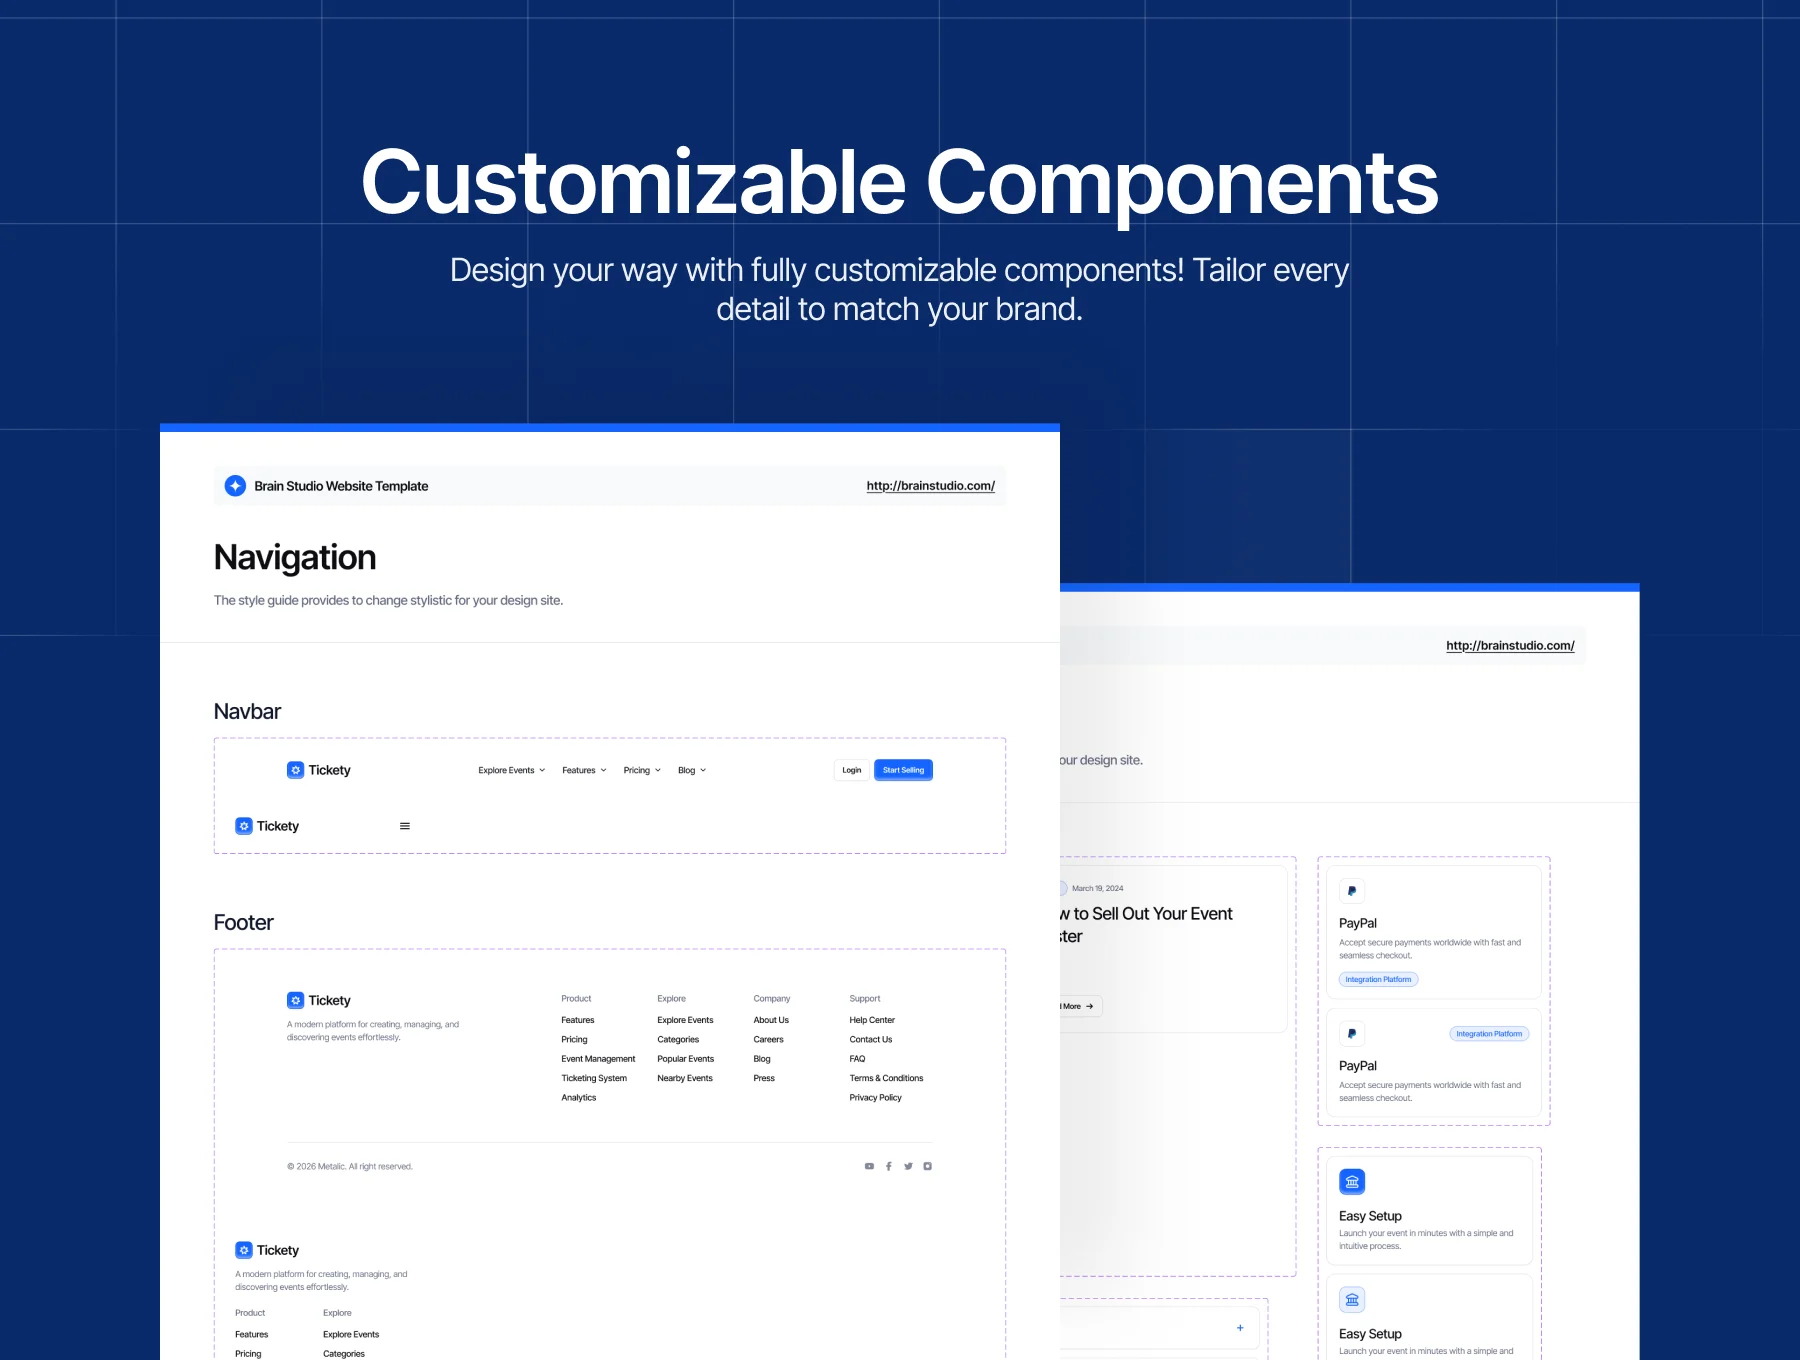Click the PayPal icon on the second card

point(1352,1034)
